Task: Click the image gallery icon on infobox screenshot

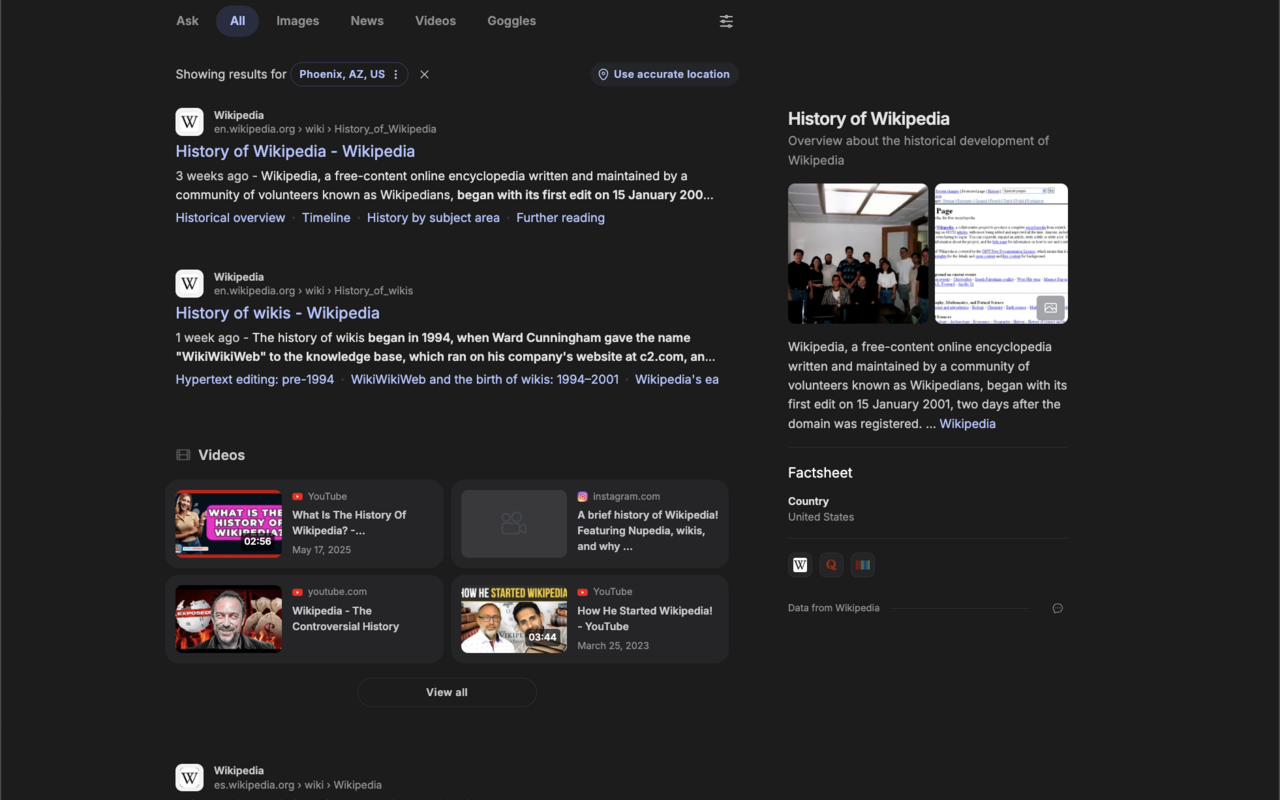Action: 1050,308
